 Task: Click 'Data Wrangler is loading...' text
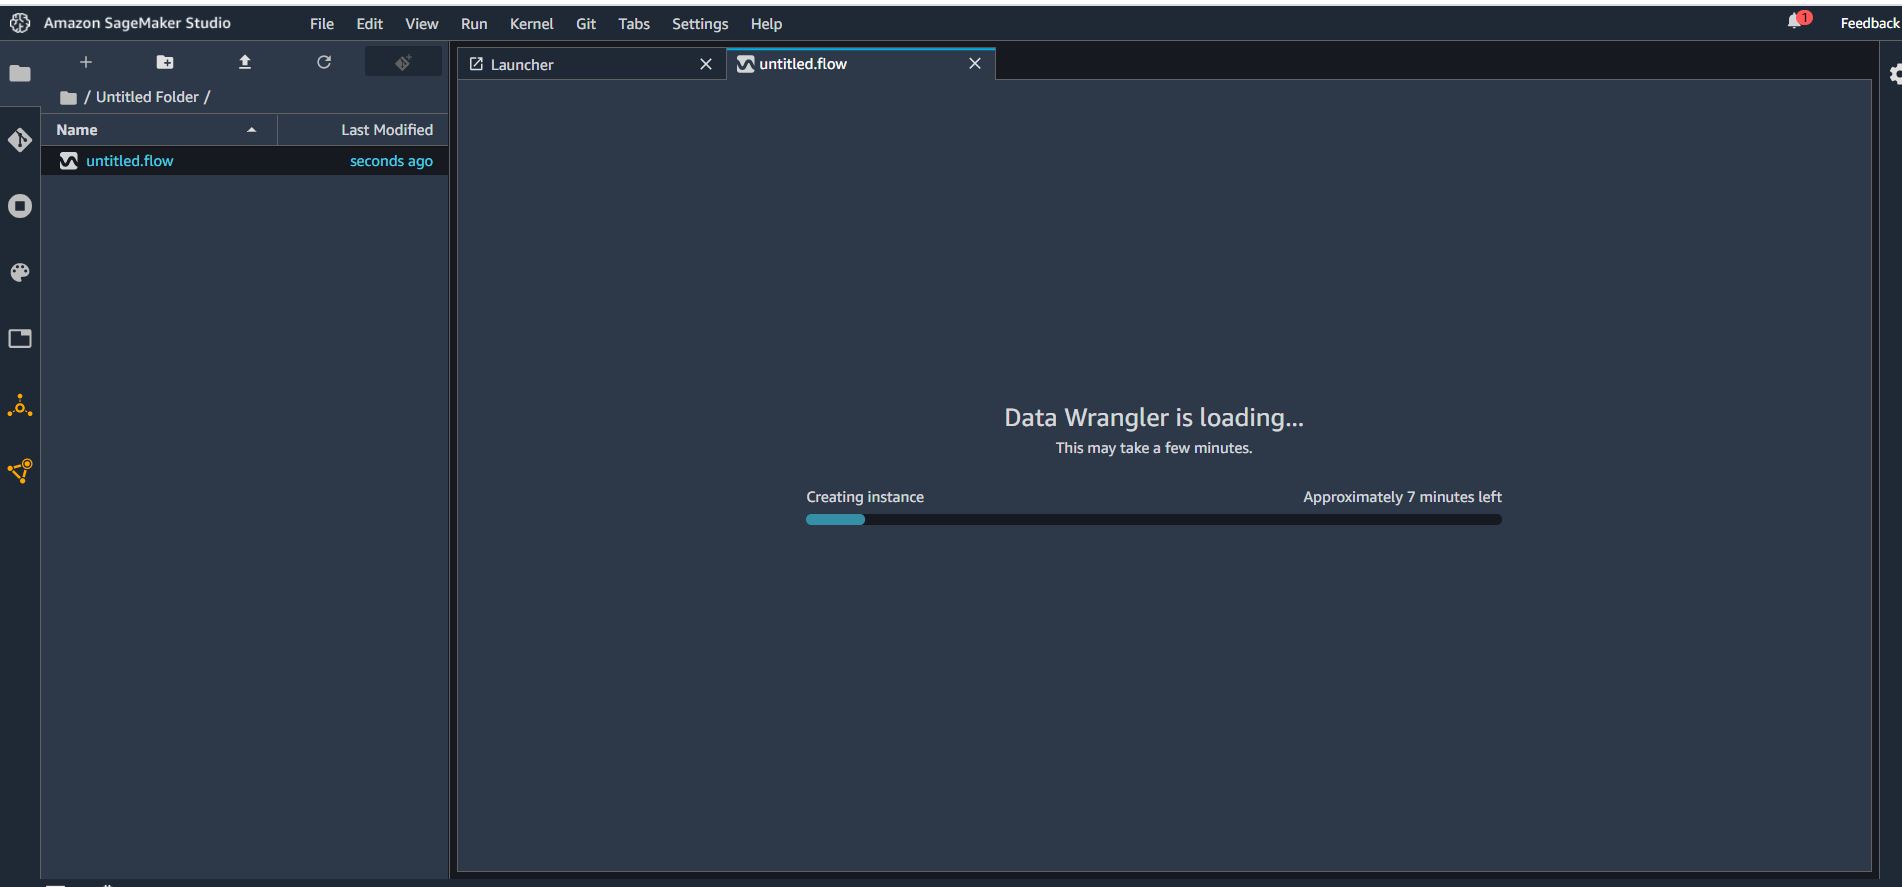pyautogui.click(x=1153, y=418)
